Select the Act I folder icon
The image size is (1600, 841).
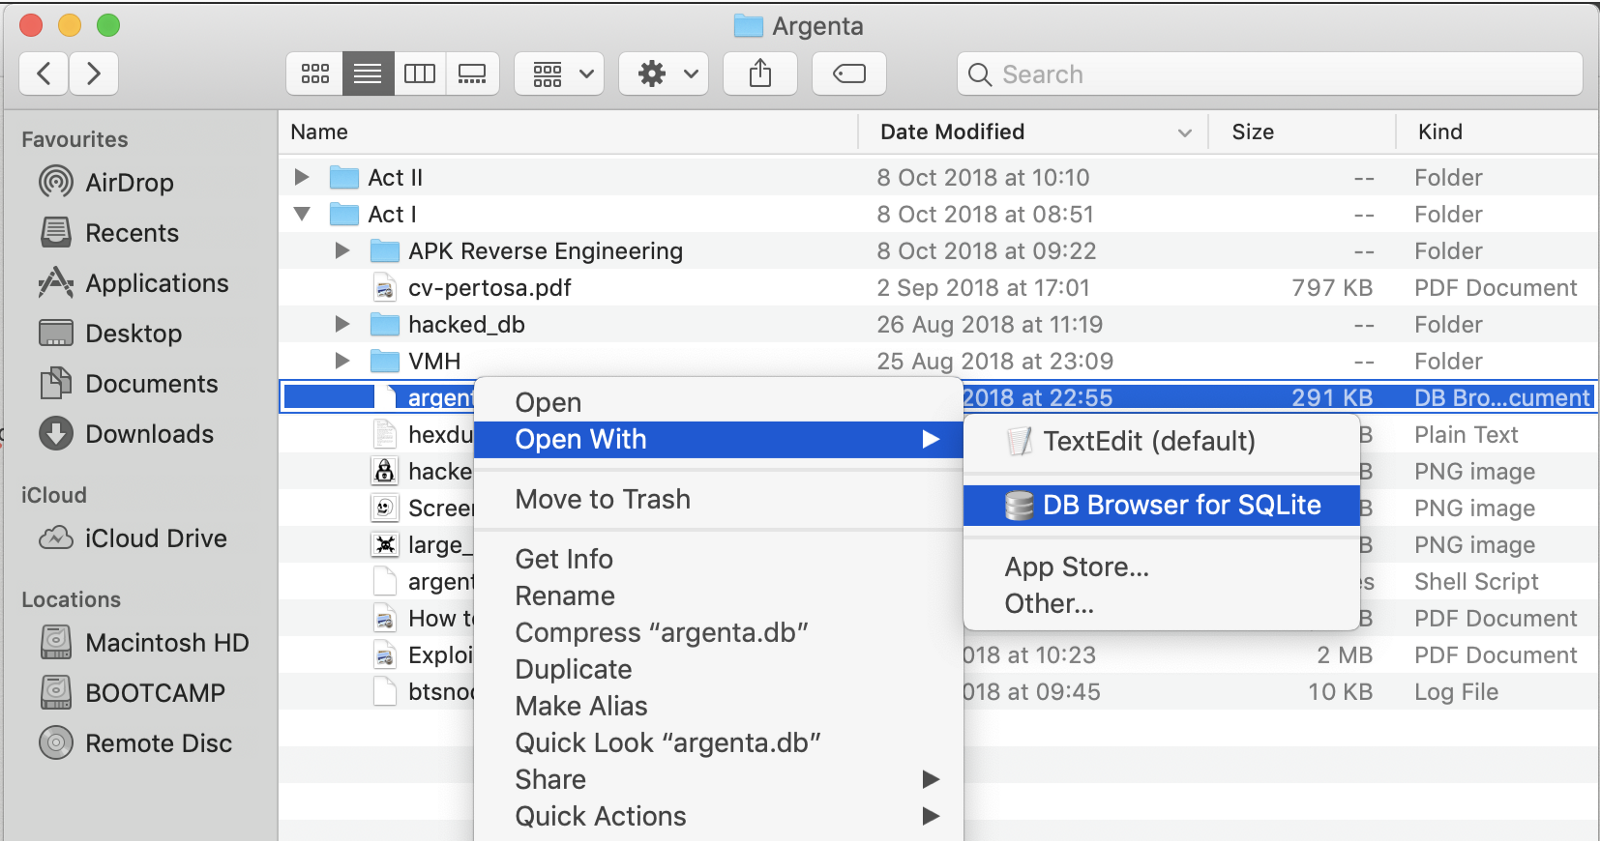[344, 214]
